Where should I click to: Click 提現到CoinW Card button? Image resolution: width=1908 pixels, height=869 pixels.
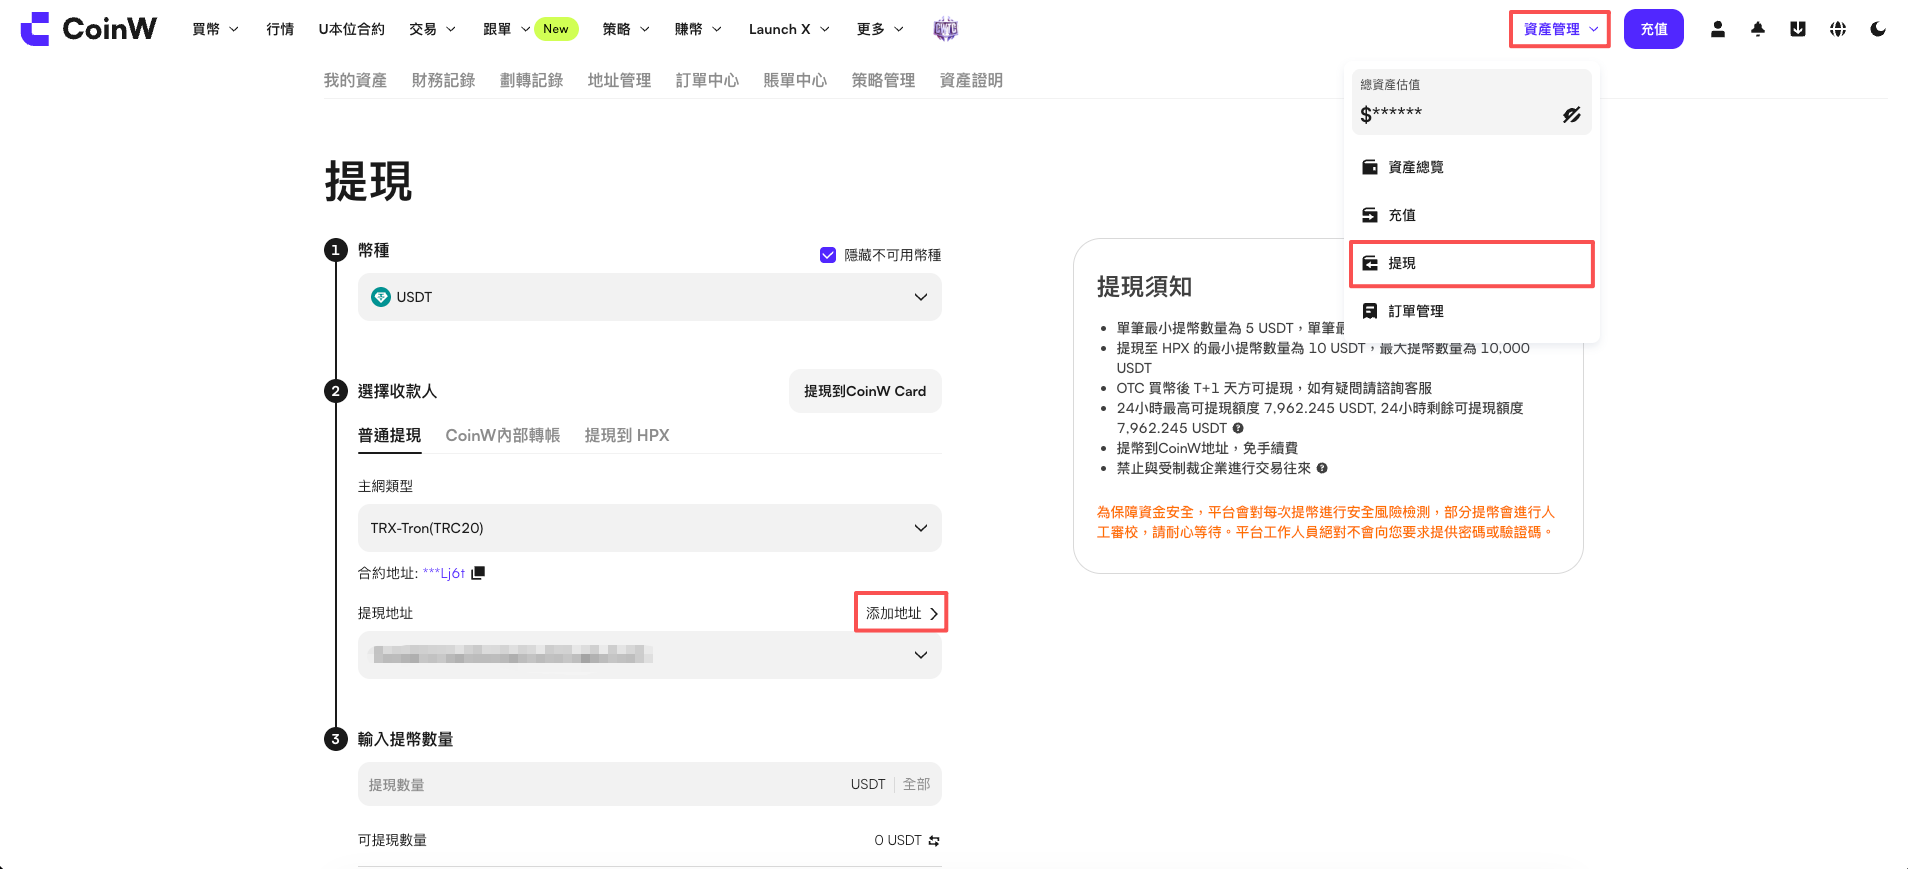pyautogui.click(x=865, y=391)
